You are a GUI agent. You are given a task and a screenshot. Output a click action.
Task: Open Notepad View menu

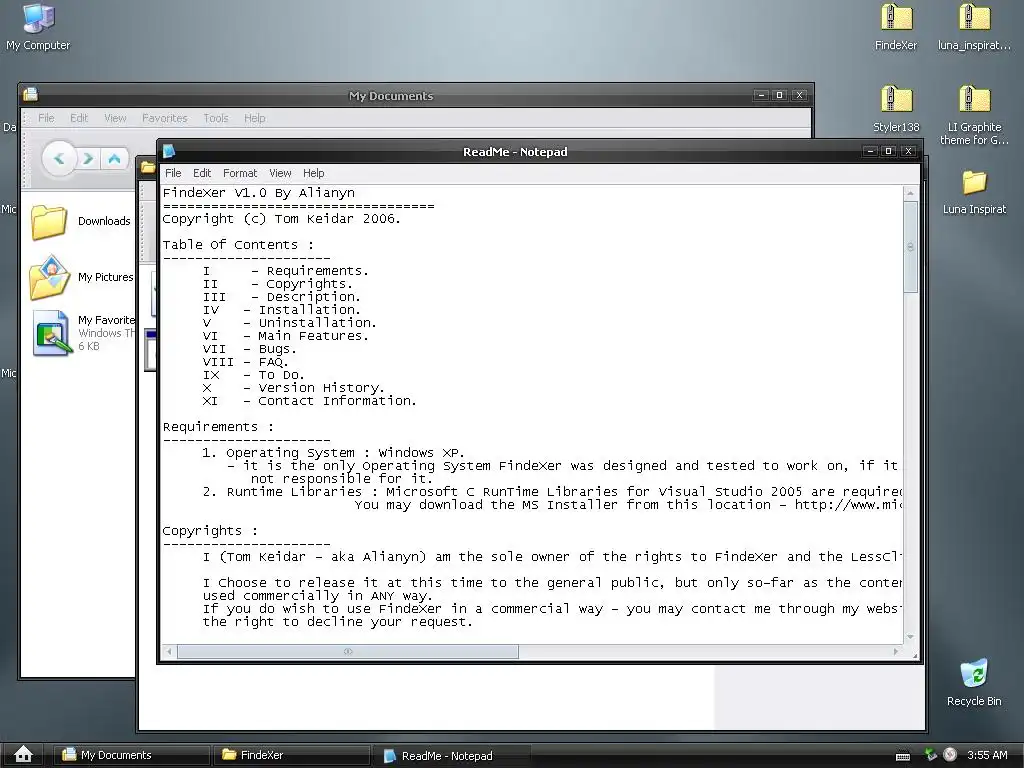coord(280,173)
